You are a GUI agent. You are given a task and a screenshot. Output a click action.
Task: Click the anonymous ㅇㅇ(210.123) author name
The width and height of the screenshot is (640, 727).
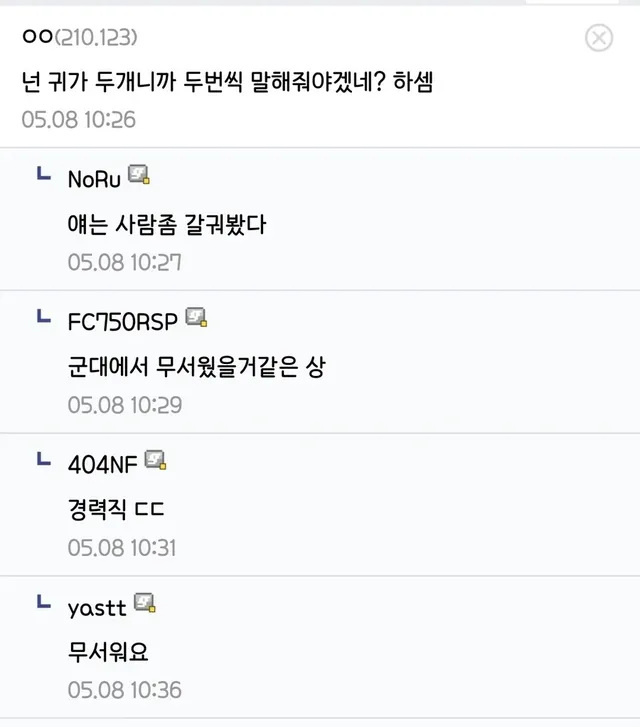(80, 38)
